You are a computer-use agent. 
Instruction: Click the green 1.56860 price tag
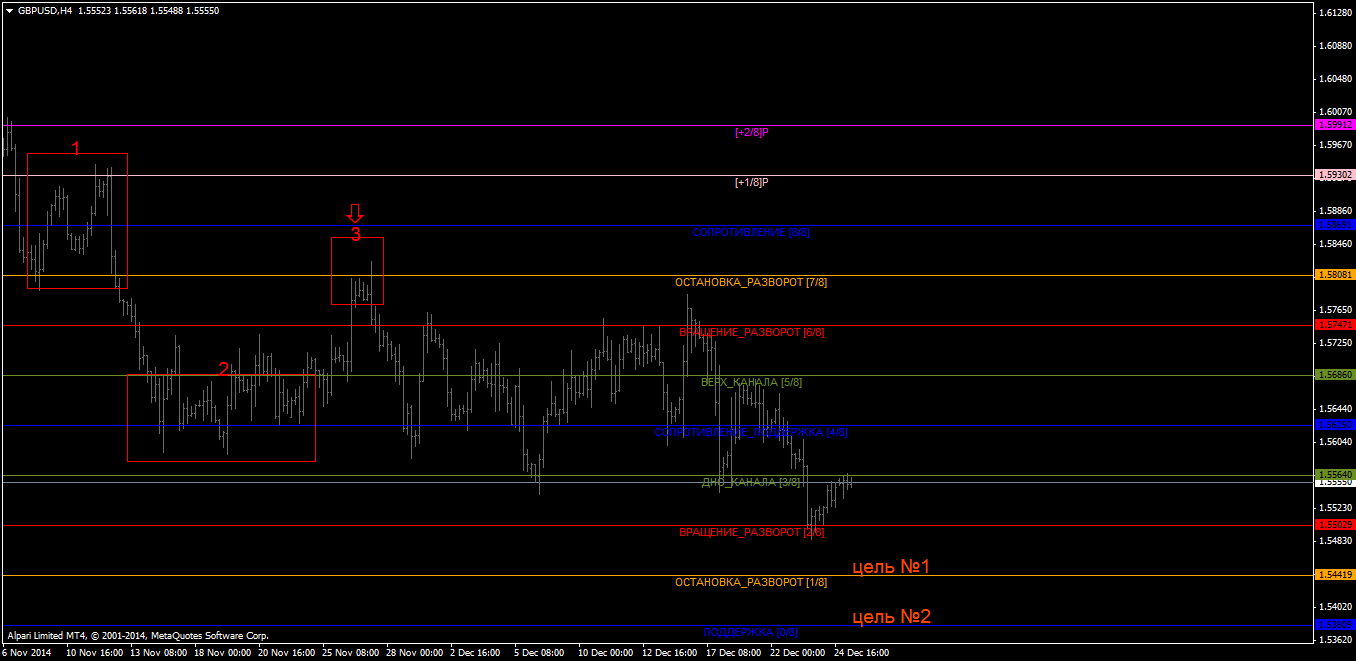point(1335,375)
